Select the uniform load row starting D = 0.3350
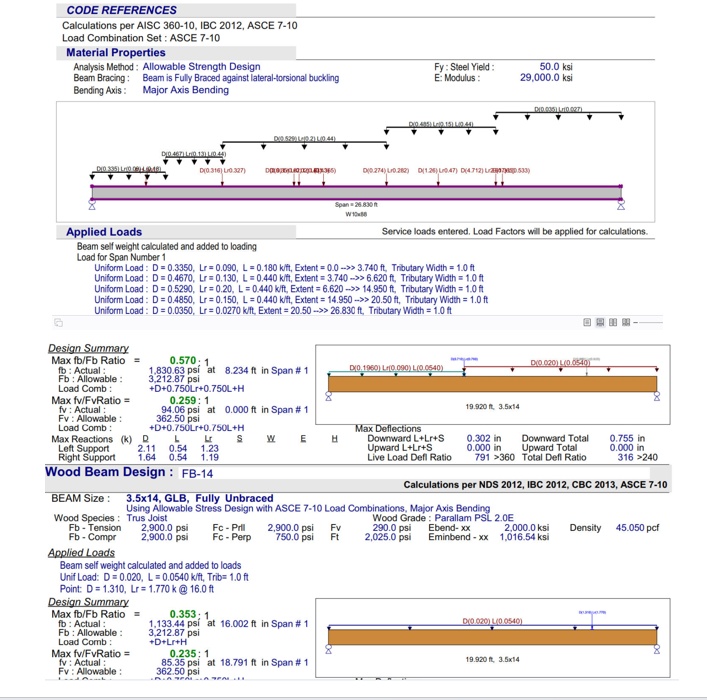Image resolution: width=707 pixels, height=700 pixels. [x=285, y=268]
